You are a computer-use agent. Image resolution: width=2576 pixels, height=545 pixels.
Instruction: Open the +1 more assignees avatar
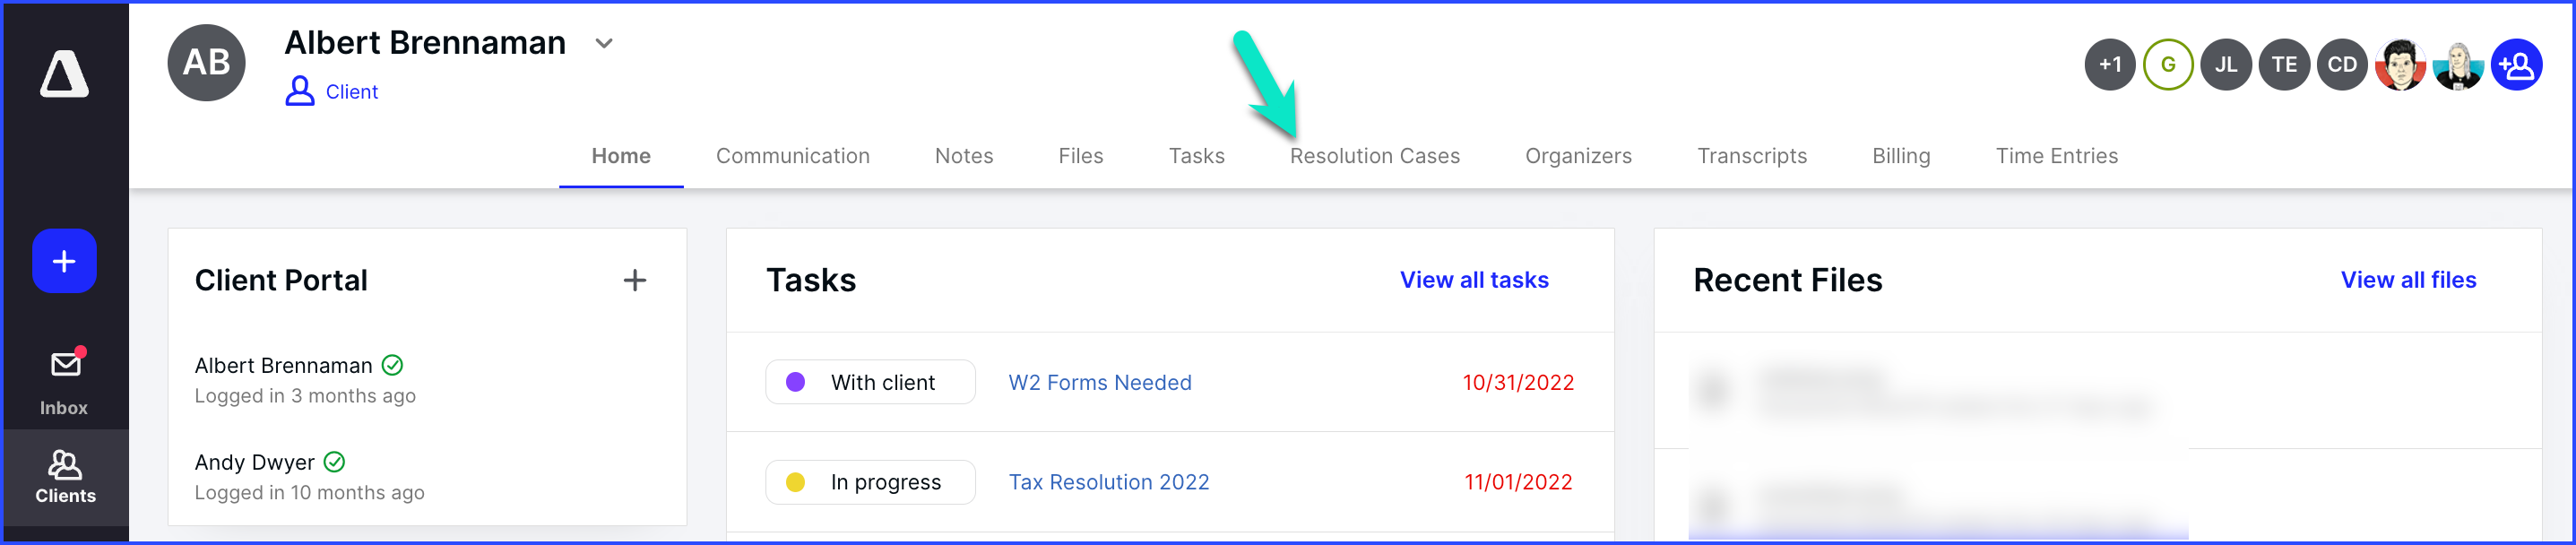tap(2110, 65)
